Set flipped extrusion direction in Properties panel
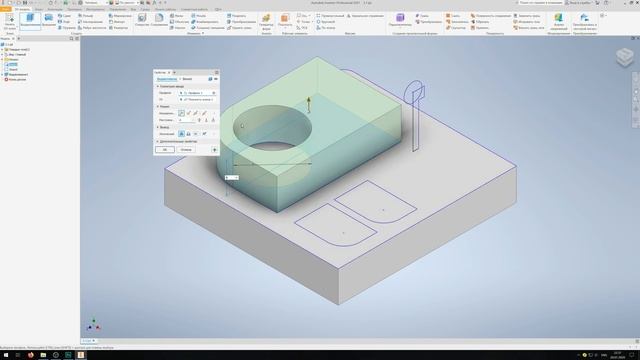640x360 pixels. click(189, 113)
